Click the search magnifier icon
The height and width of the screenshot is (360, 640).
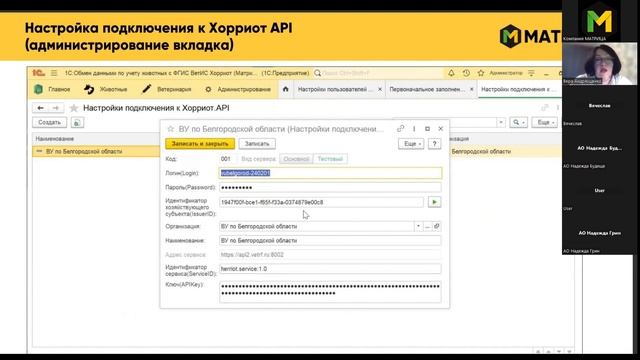pos(318,73)
